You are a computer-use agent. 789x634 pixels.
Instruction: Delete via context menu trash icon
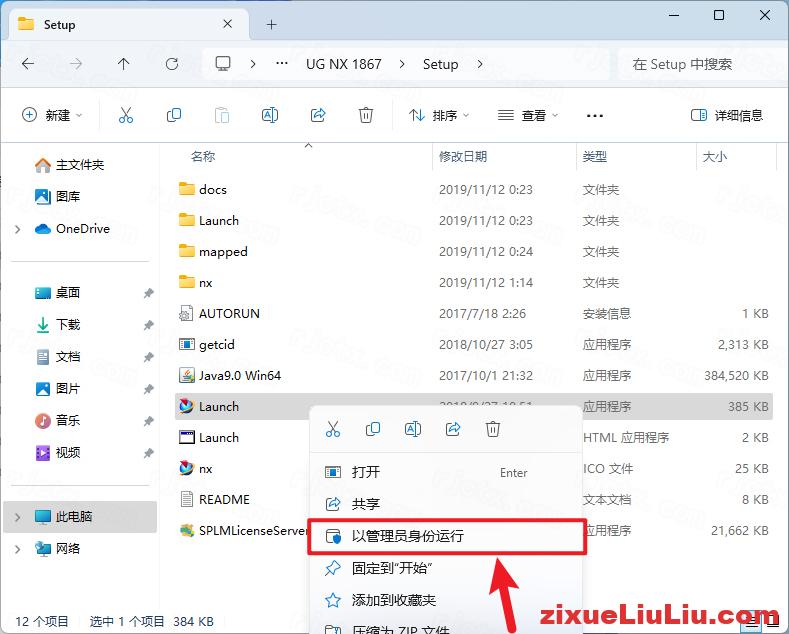(x=493, y=429)
